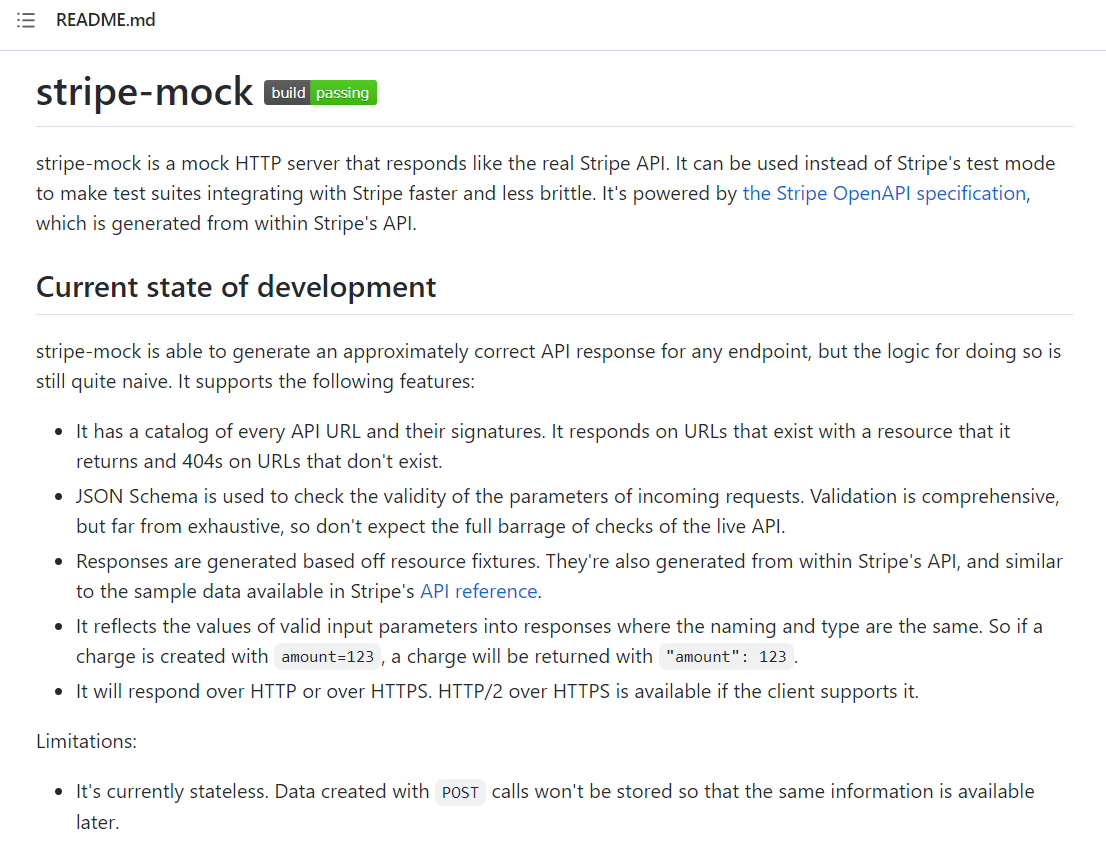
Task: Select the Current state of development heading
Action: coord(236,287)
